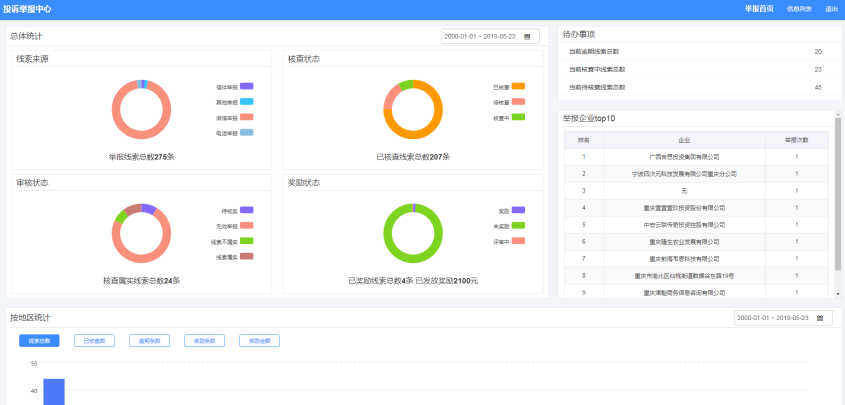
Task: Switch region chart to 奖励金额
Action: pos(258,340)
